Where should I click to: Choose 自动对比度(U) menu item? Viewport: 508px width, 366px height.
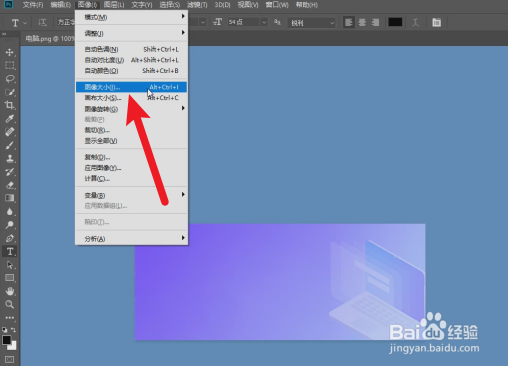click(131, 60)
